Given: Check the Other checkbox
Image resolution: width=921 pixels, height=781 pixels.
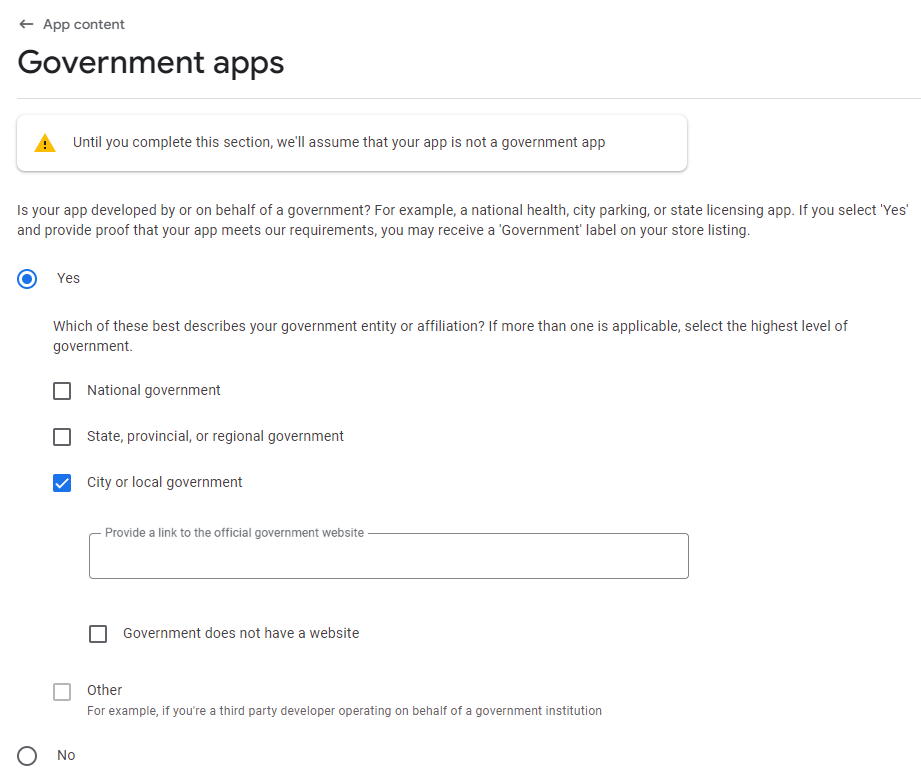Looking at the screenshot, I should (x=62, y=691).
